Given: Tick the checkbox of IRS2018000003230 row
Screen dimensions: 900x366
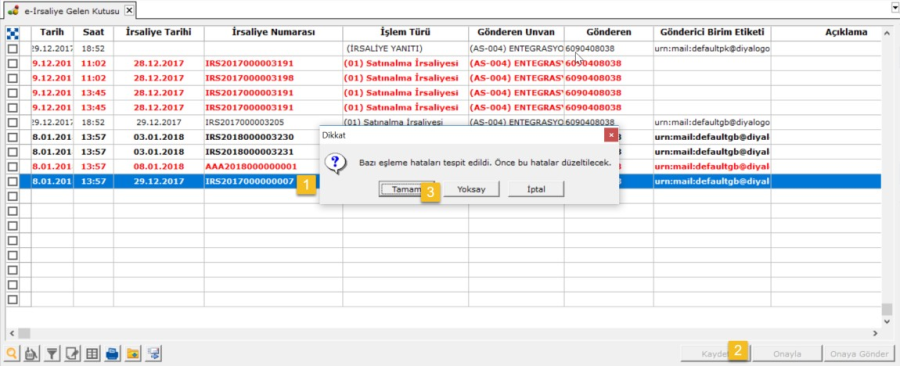Looking at the screenshot, I should point(13,137).
